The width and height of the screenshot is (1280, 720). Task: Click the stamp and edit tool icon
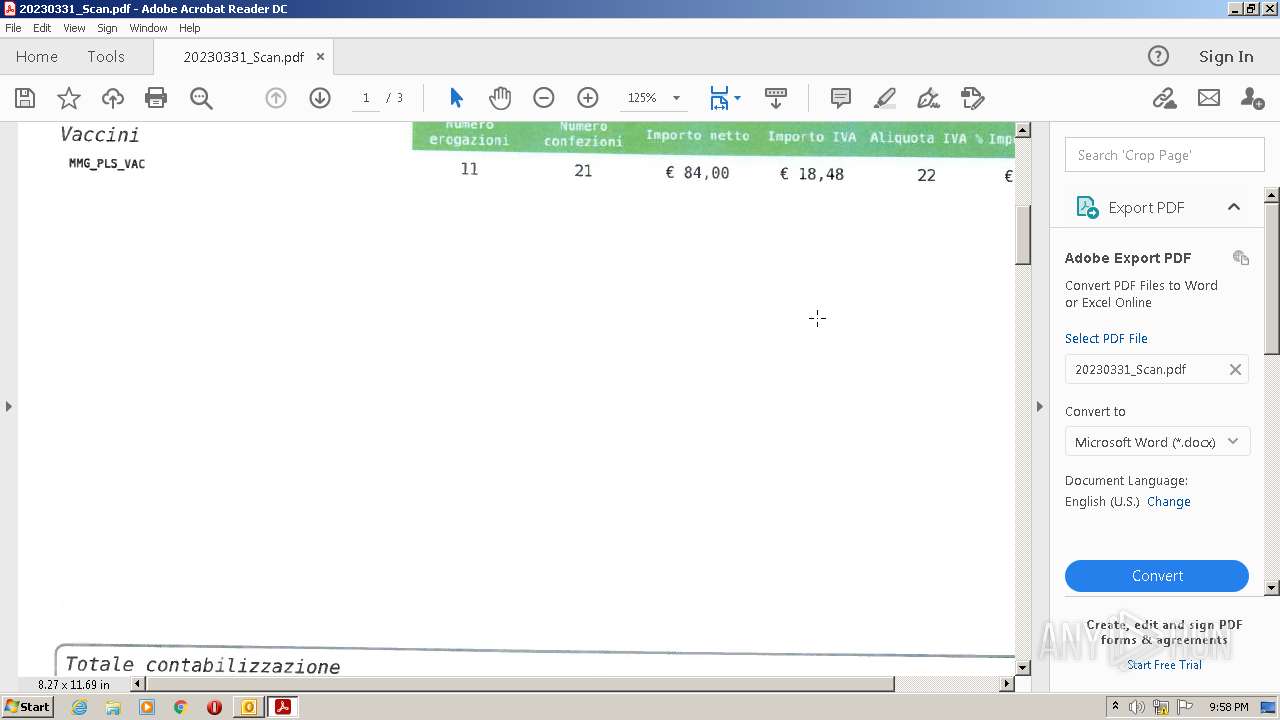click(x=973, y=98)
